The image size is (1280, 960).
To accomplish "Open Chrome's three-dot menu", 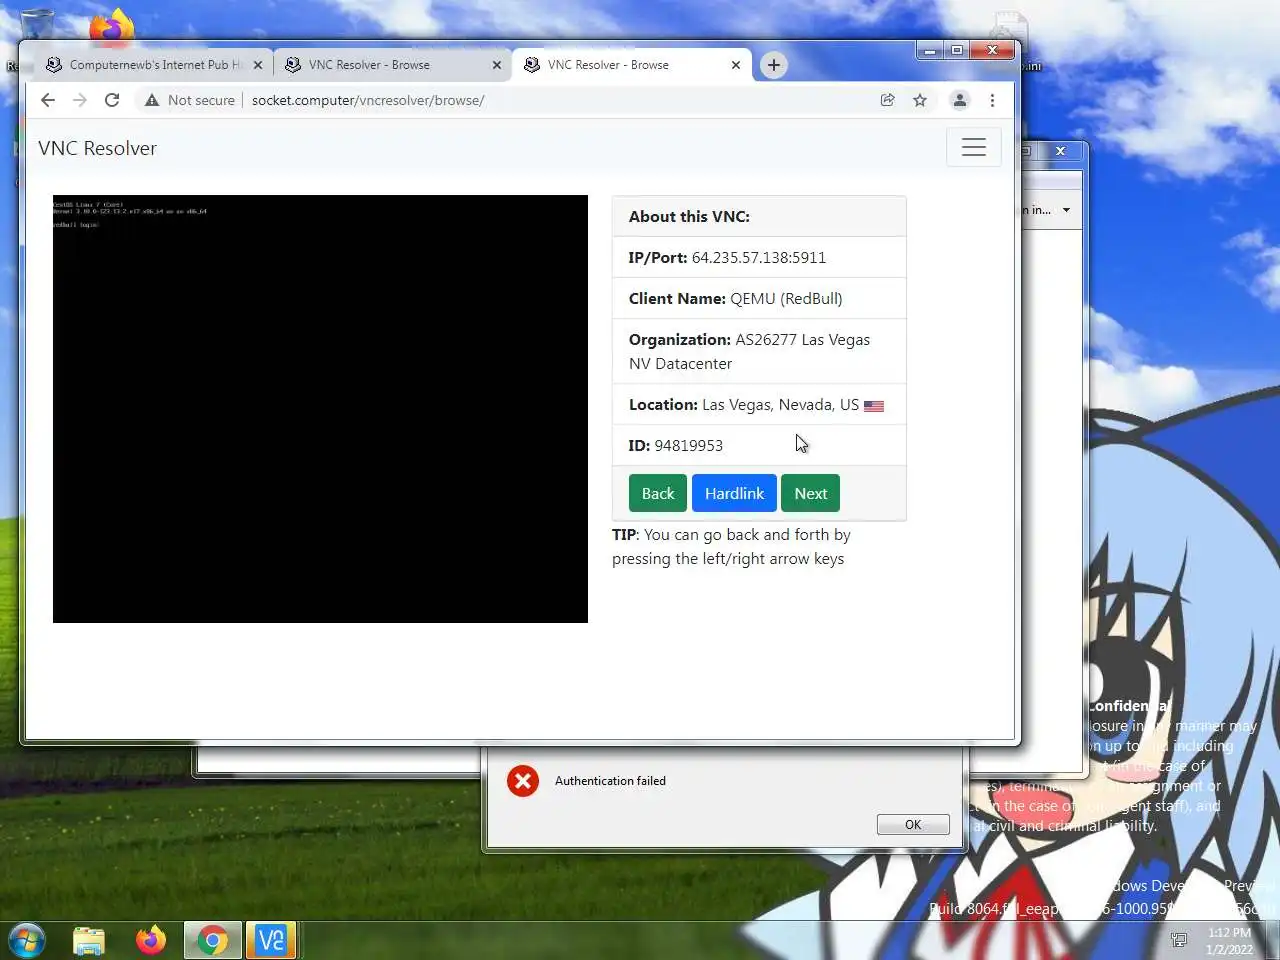I will [992, 100].
